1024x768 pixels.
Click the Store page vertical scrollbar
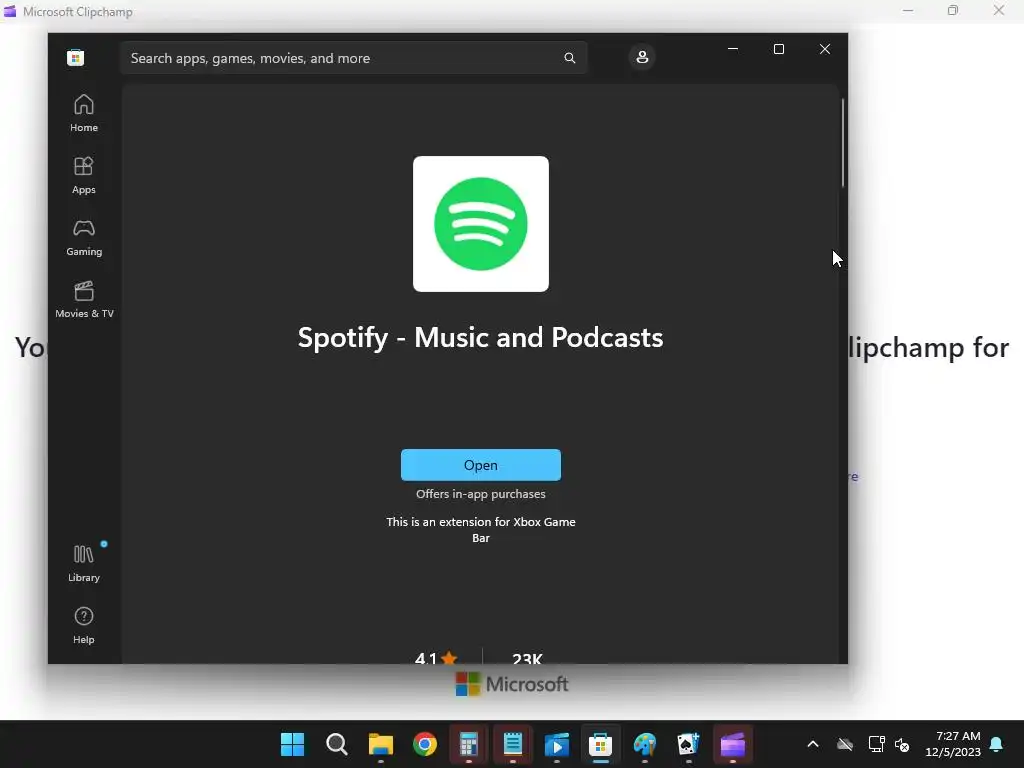[x=842, y=143]
